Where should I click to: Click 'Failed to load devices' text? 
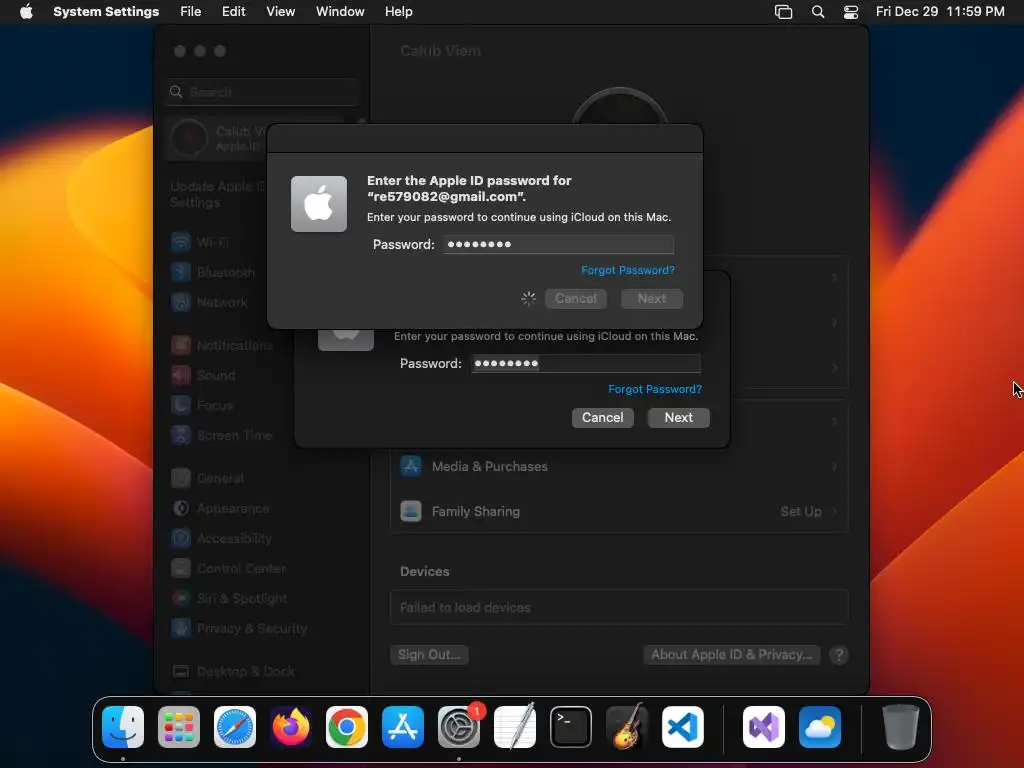pos(465,607)
